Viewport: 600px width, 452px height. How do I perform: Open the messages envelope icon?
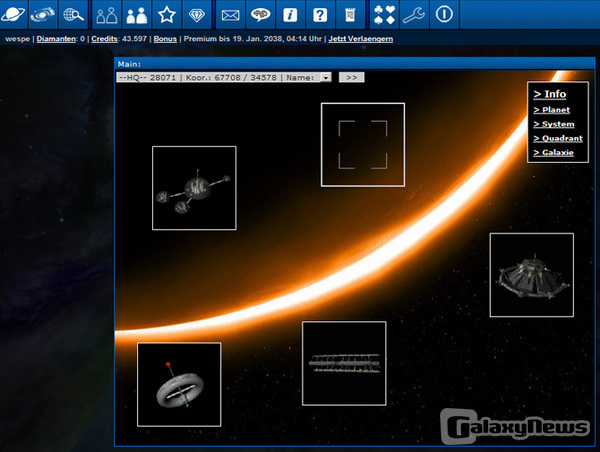(x=230, y=14)
